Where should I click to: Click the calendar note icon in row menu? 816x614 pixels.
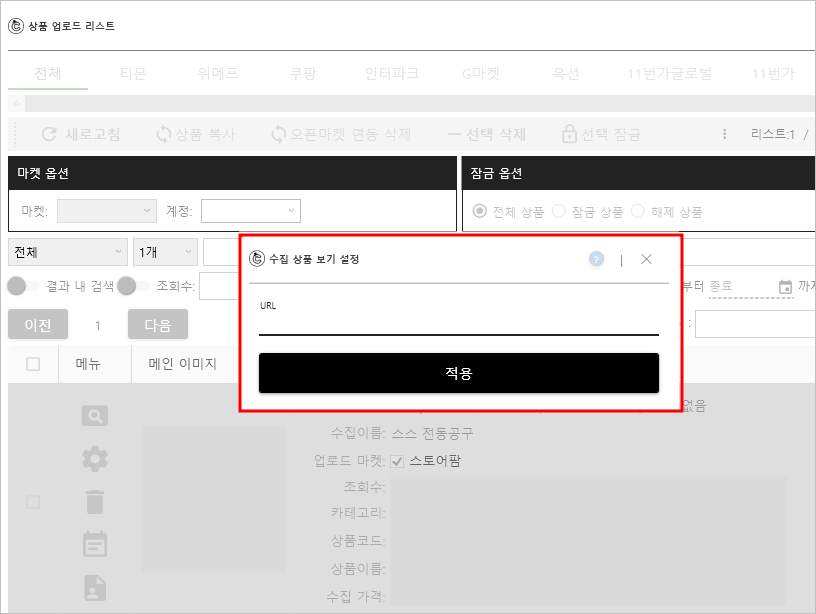(x=95, y=544)
